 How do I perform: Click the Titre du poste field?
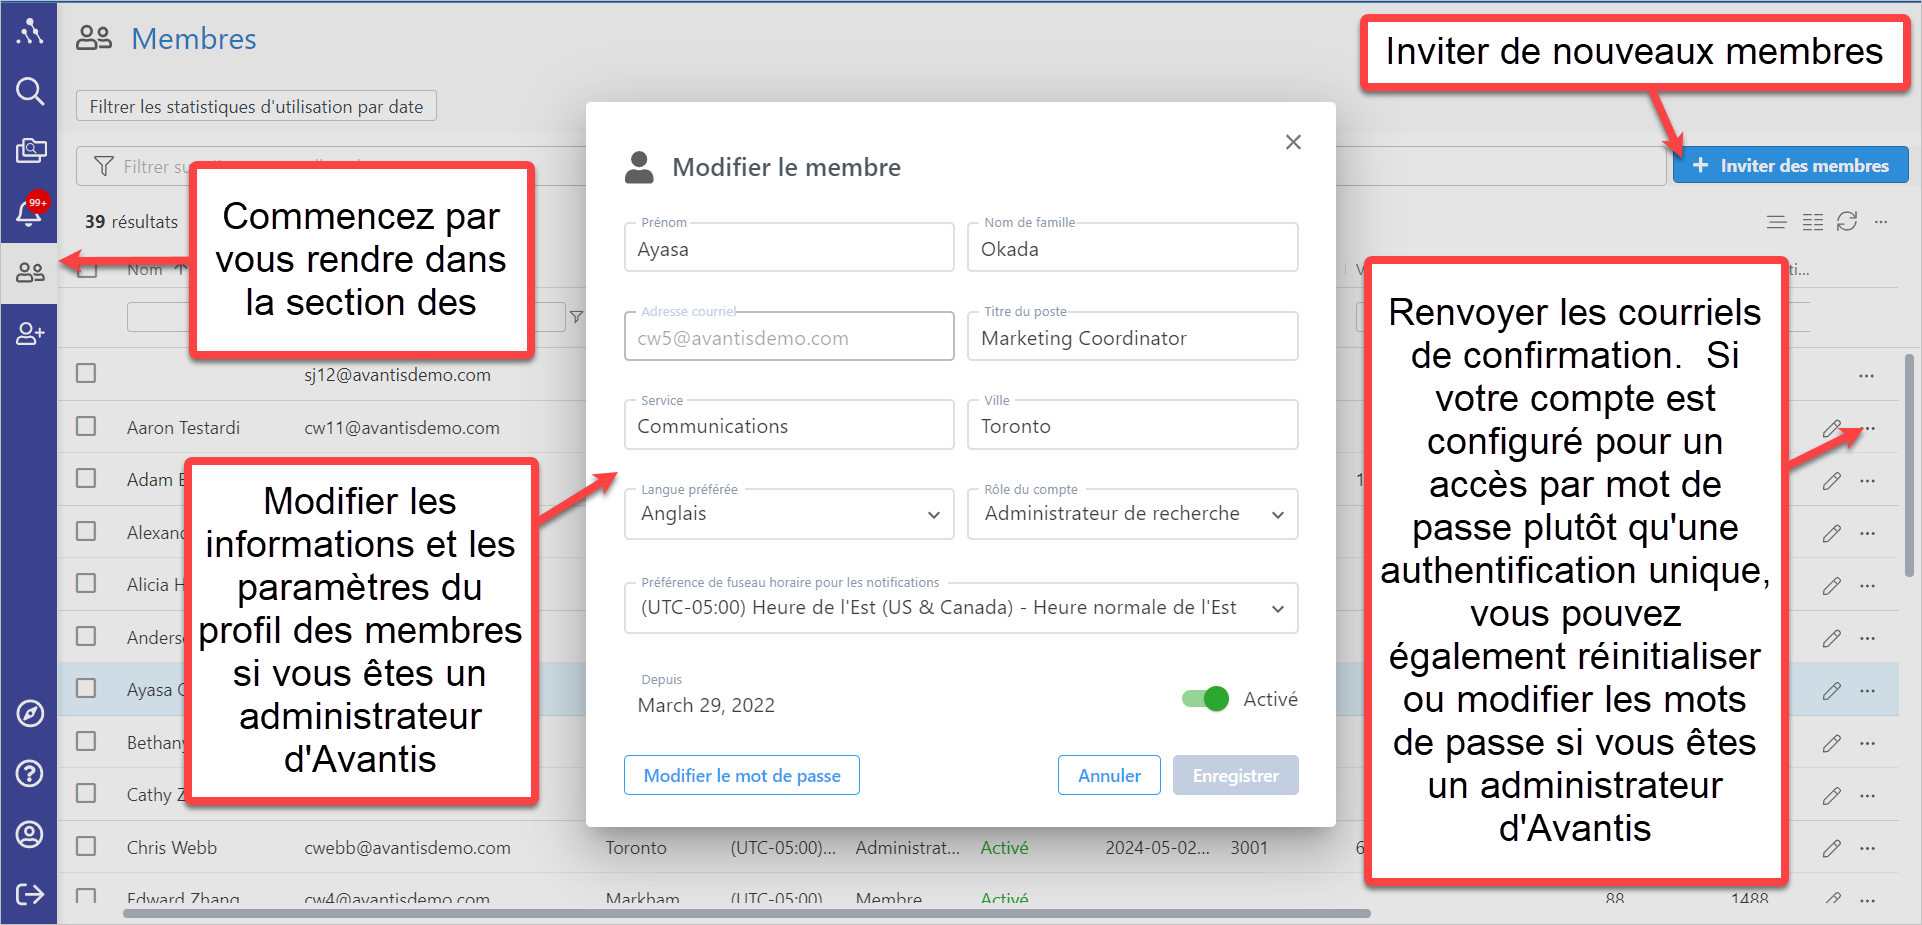click(1133, 337)
